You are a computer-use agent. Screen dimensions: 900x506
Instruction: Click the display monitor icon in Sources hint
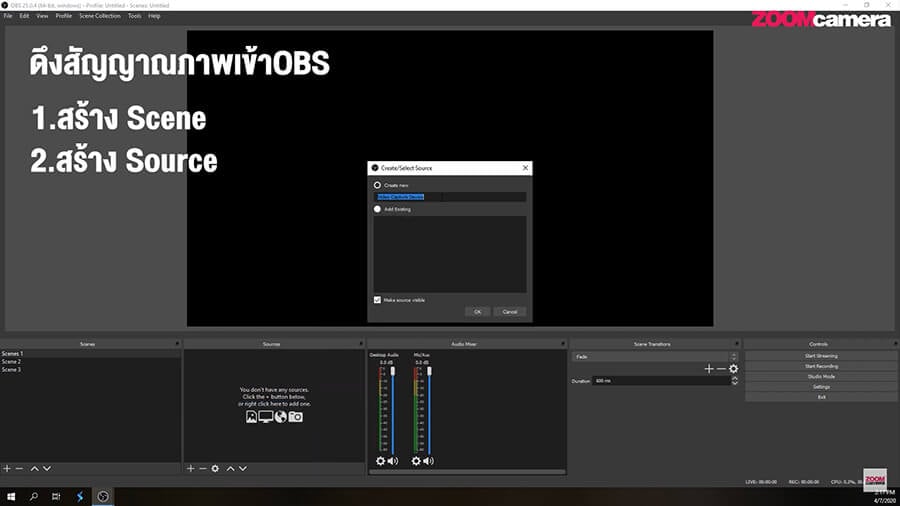pyautogui.click(x=266, y=417)
